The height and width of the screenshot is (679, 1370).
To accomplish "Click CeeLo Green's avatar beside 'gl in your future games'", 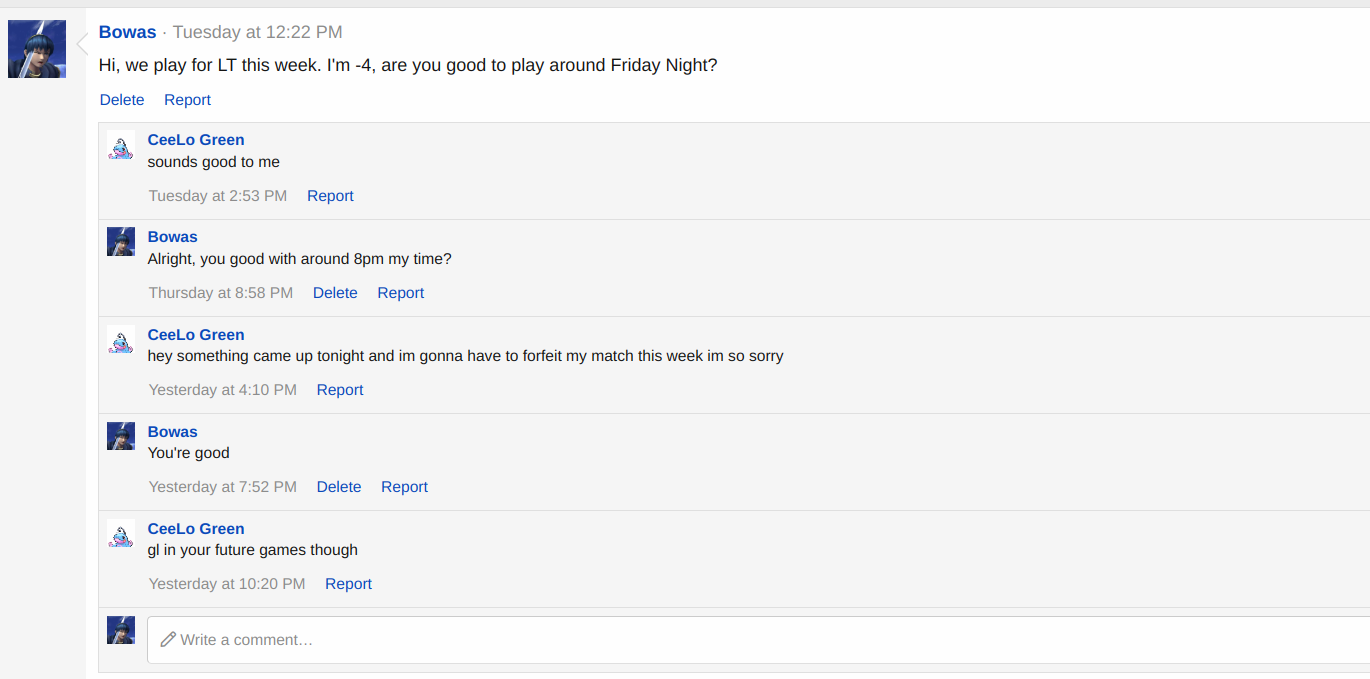I will [121, 533].
